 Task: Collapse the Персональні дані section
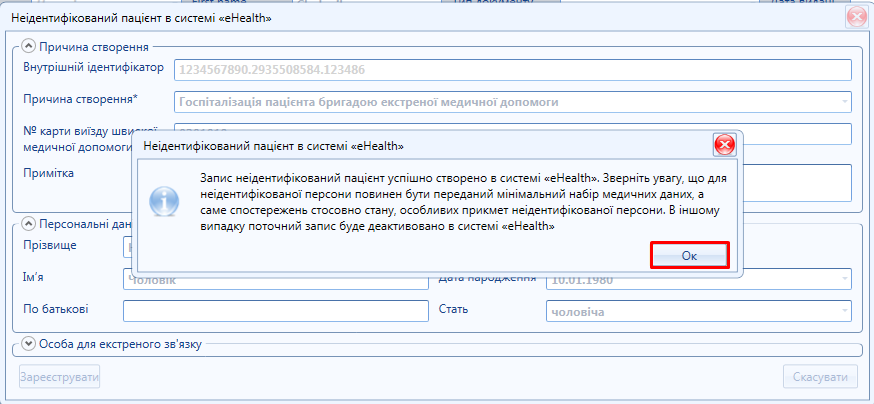point(28,223)
